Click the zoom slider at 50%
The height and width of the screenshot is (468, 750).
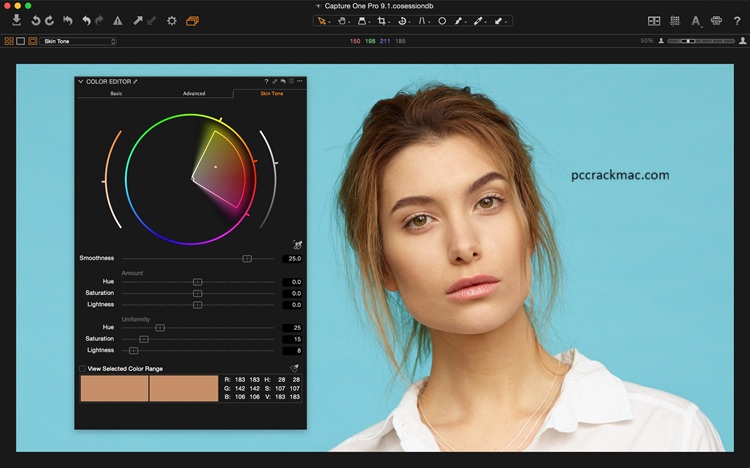(x=688, y=41)
